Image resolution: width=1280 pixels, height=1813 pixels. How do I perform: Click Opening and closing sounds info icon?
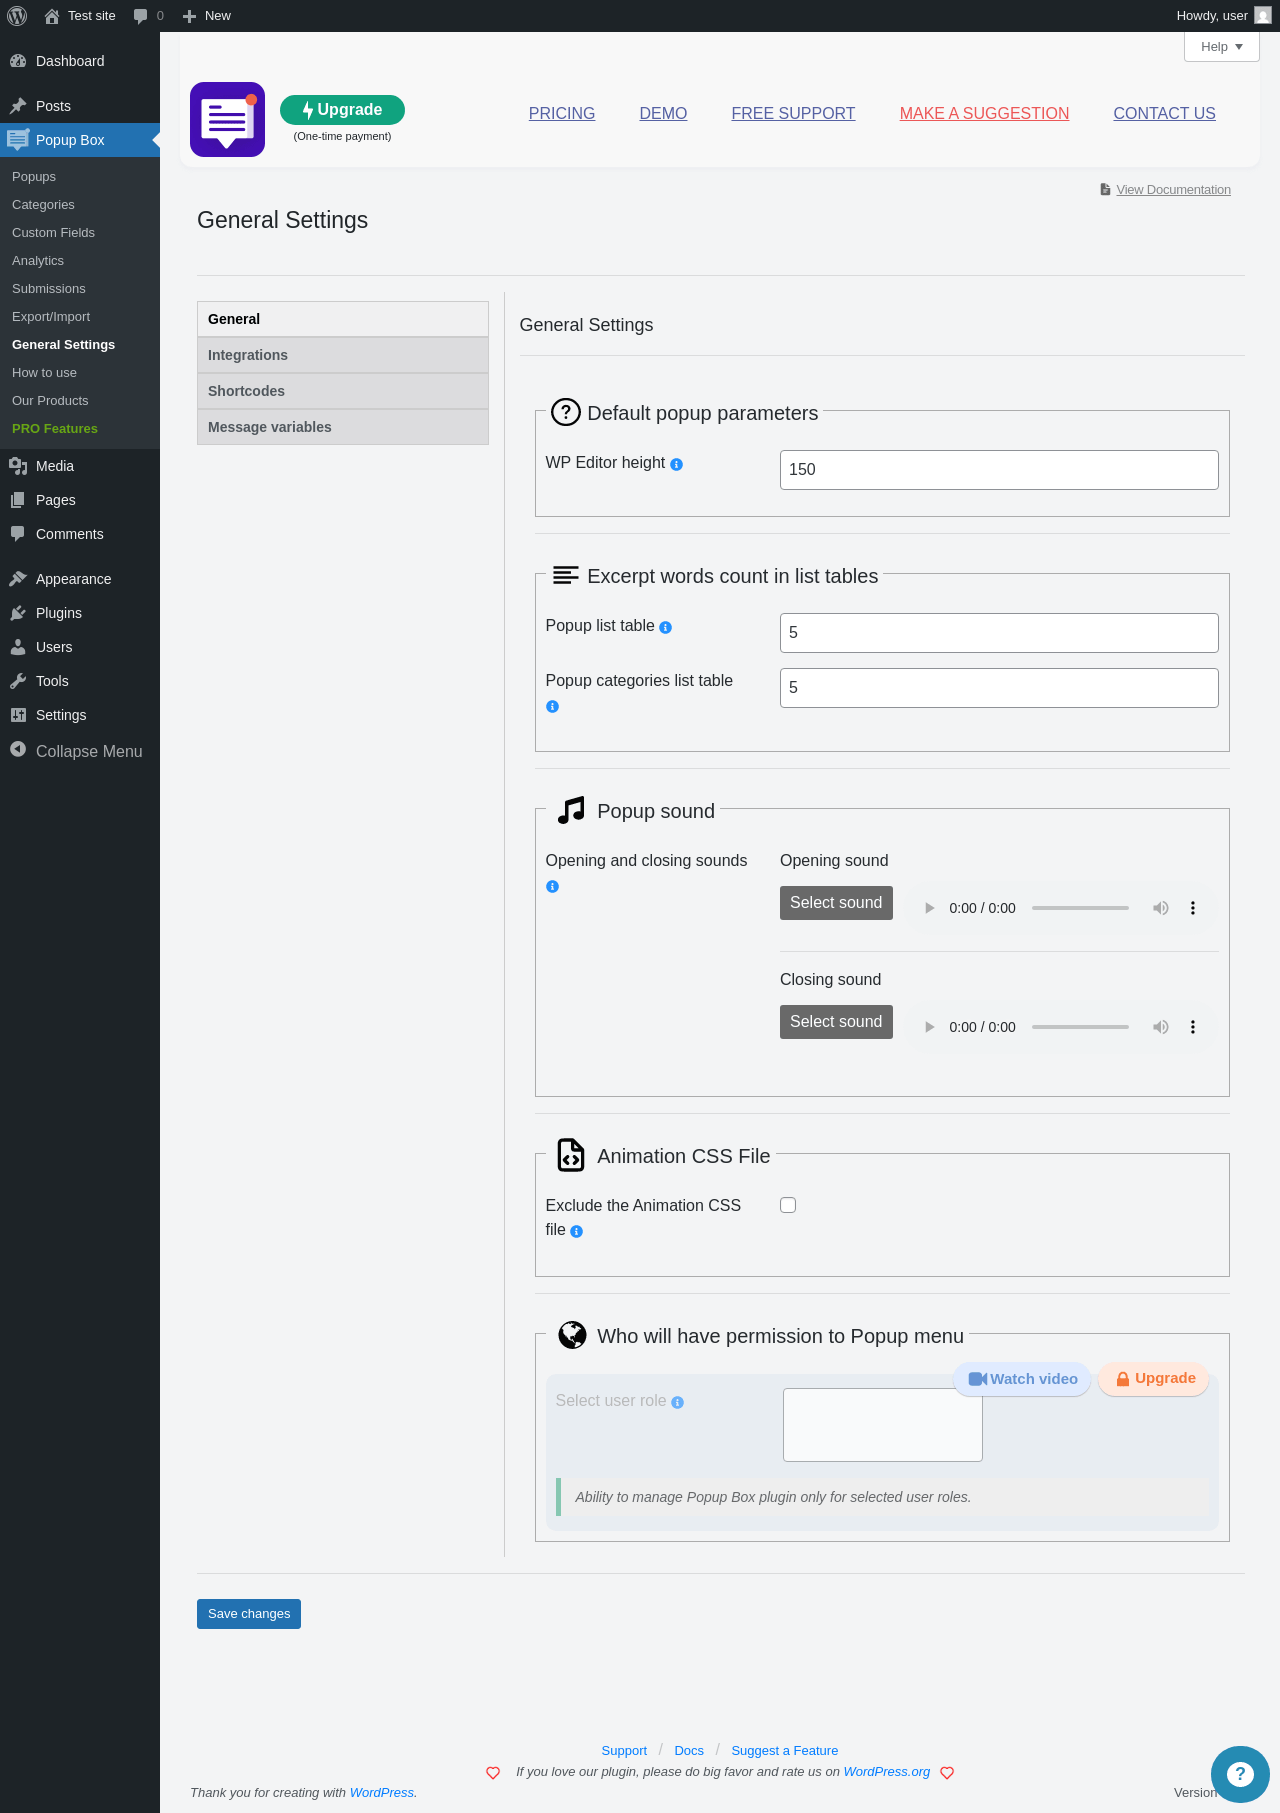(552, 886)
